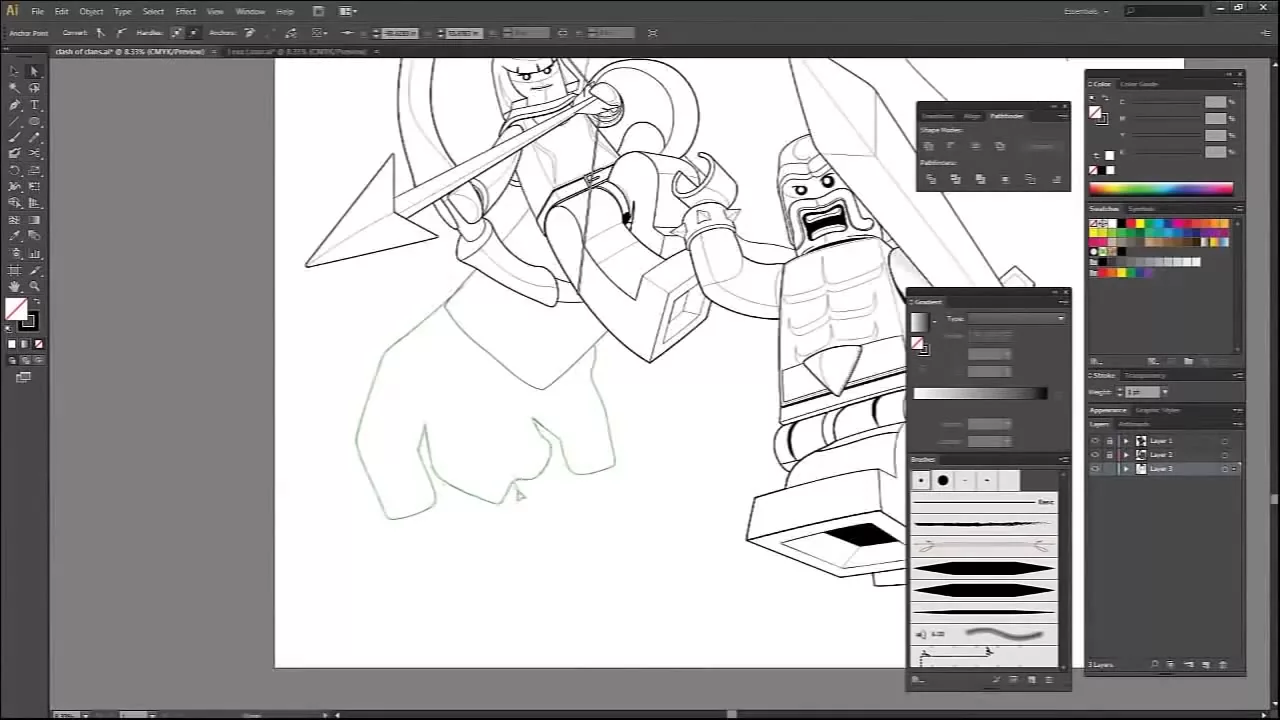Viewport: 1280px width, 720px height.
Task: Select the Rotate tool
Action: [14, 170]
